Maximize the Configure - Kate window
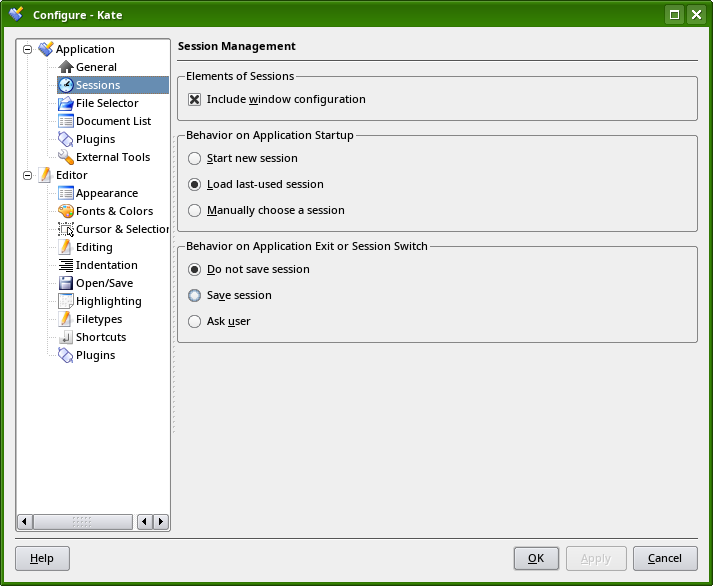The image size is (713, 586). coord(675,15)
